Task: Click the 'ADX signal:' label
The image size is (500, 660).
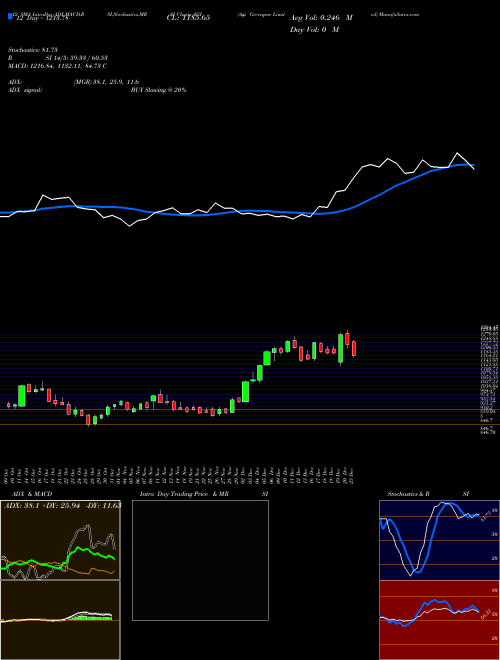Action: 25,90
